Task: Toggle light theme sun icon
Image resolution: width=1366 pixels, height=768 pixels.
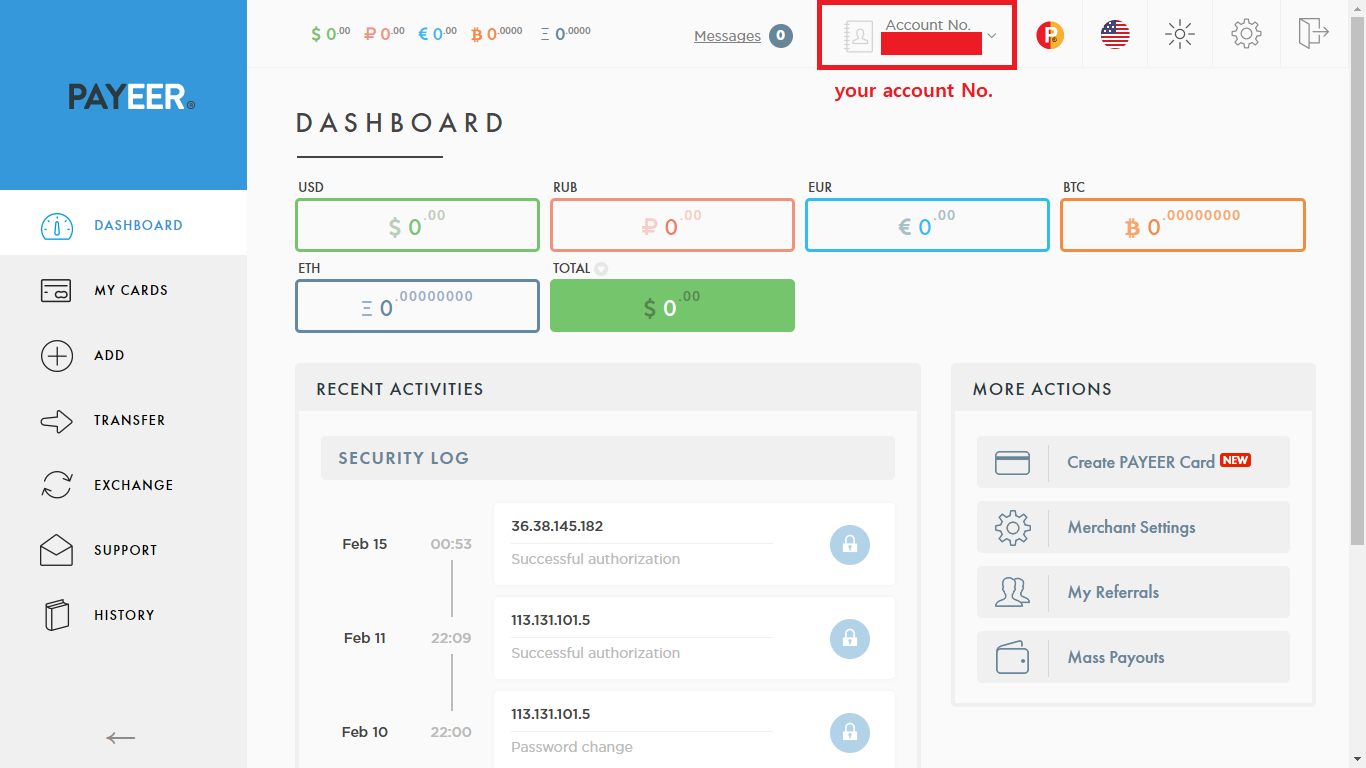Action: 1180,35
